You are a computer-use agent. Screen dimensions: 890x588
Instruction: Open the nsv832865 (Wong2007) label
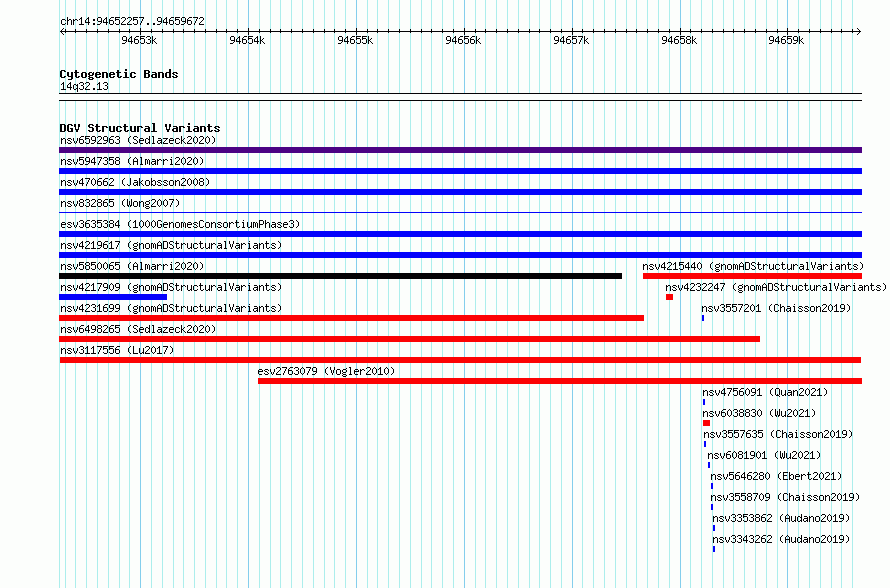pos(120,203)
